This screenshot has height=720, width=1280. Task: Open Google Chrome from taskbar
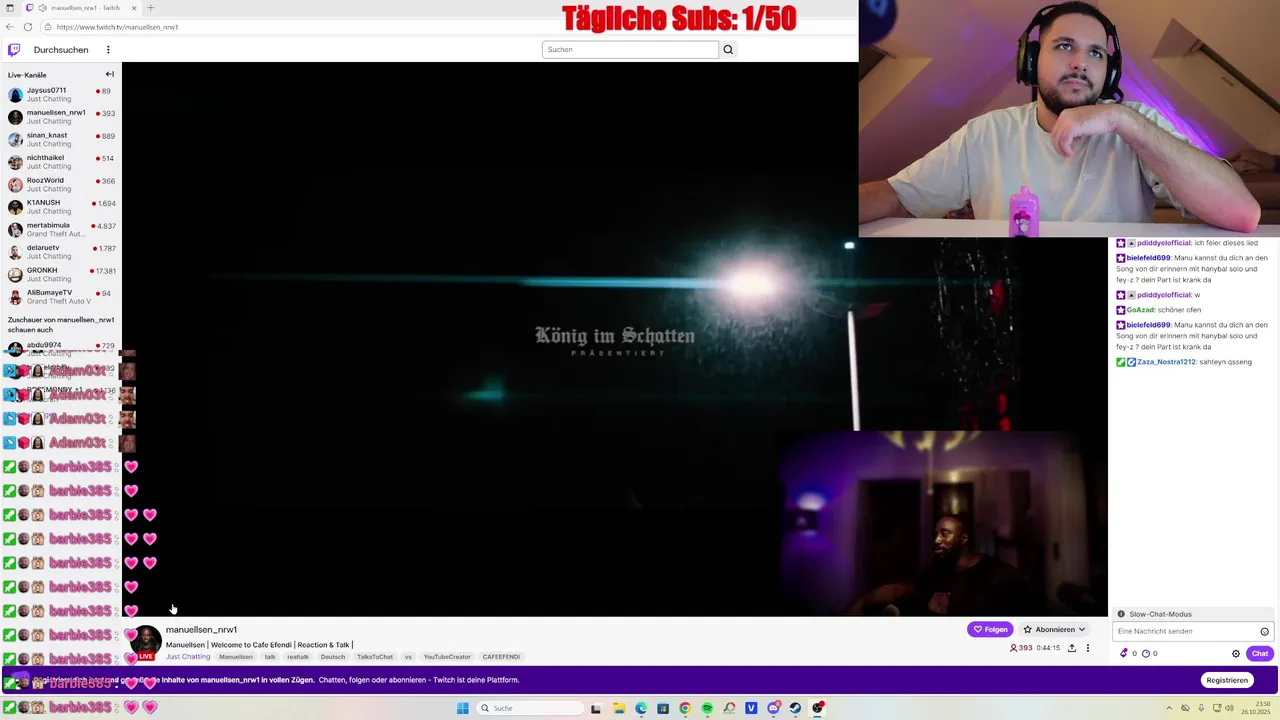click(x=685, y=708)
